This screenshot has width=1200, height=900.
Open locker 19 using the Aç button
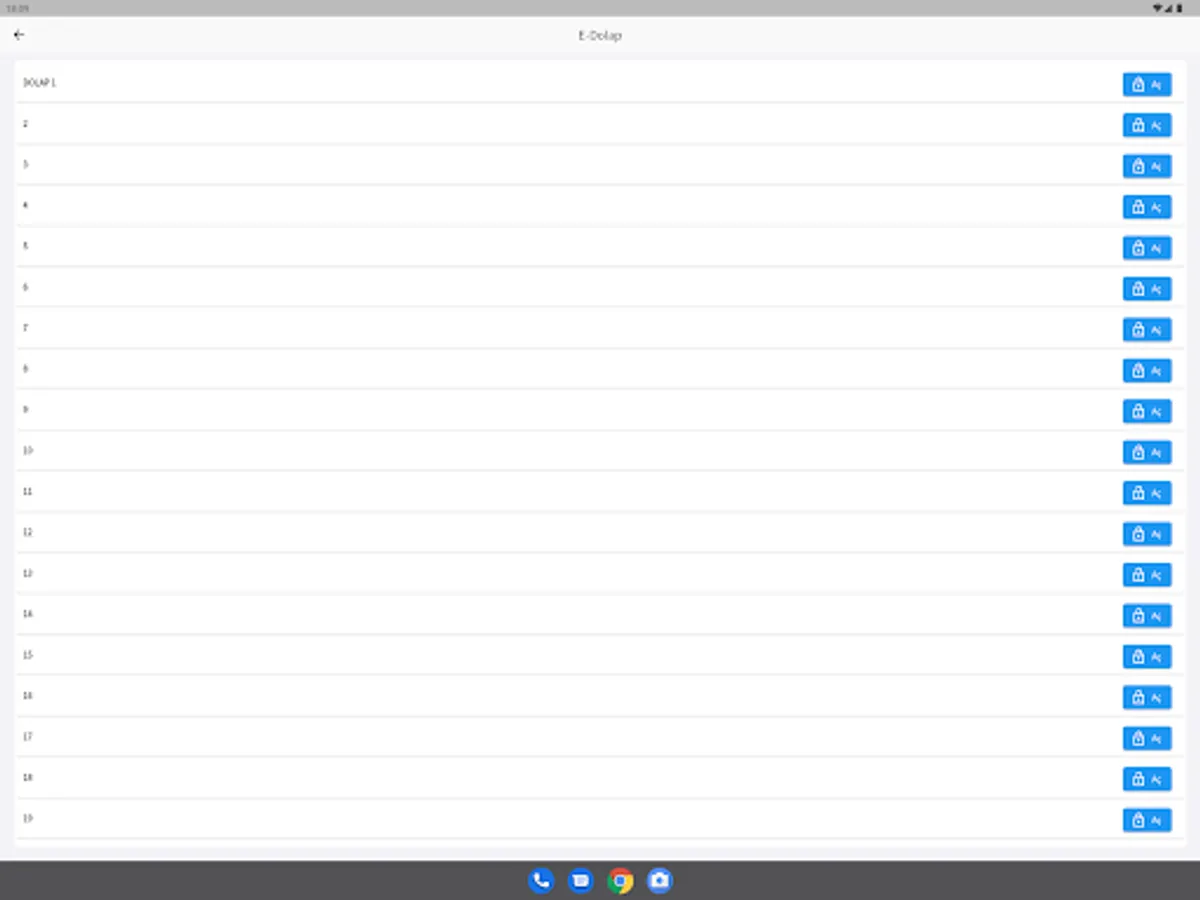(1147, 820)
